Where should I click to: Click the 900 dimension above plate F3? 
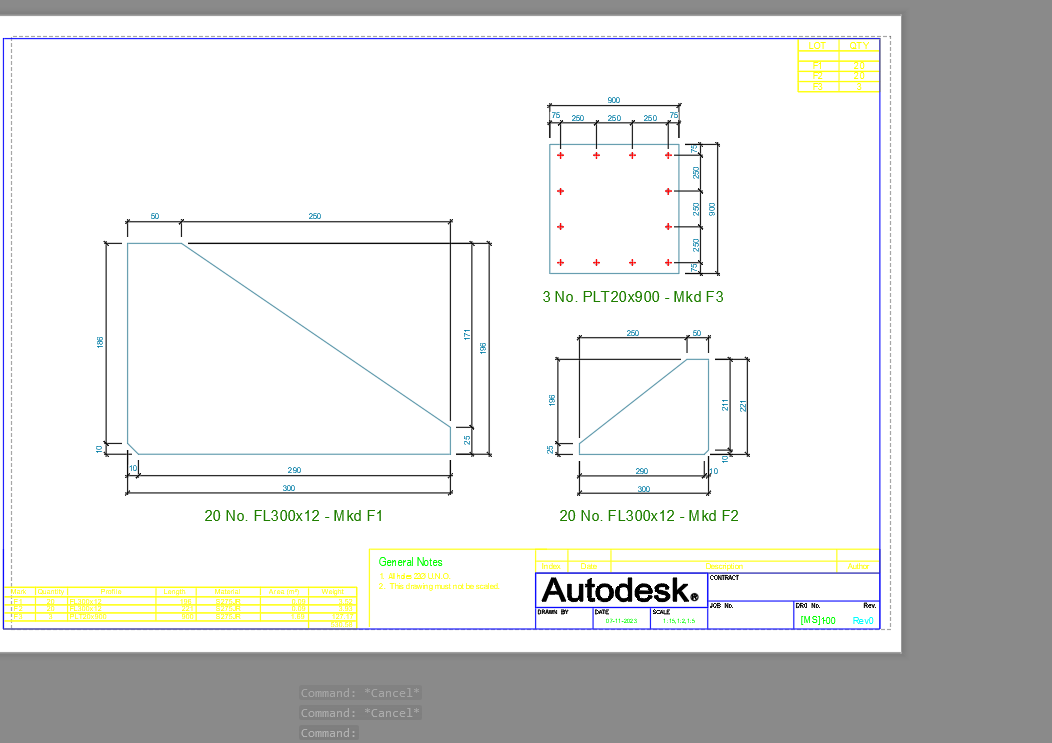[613, 100]
